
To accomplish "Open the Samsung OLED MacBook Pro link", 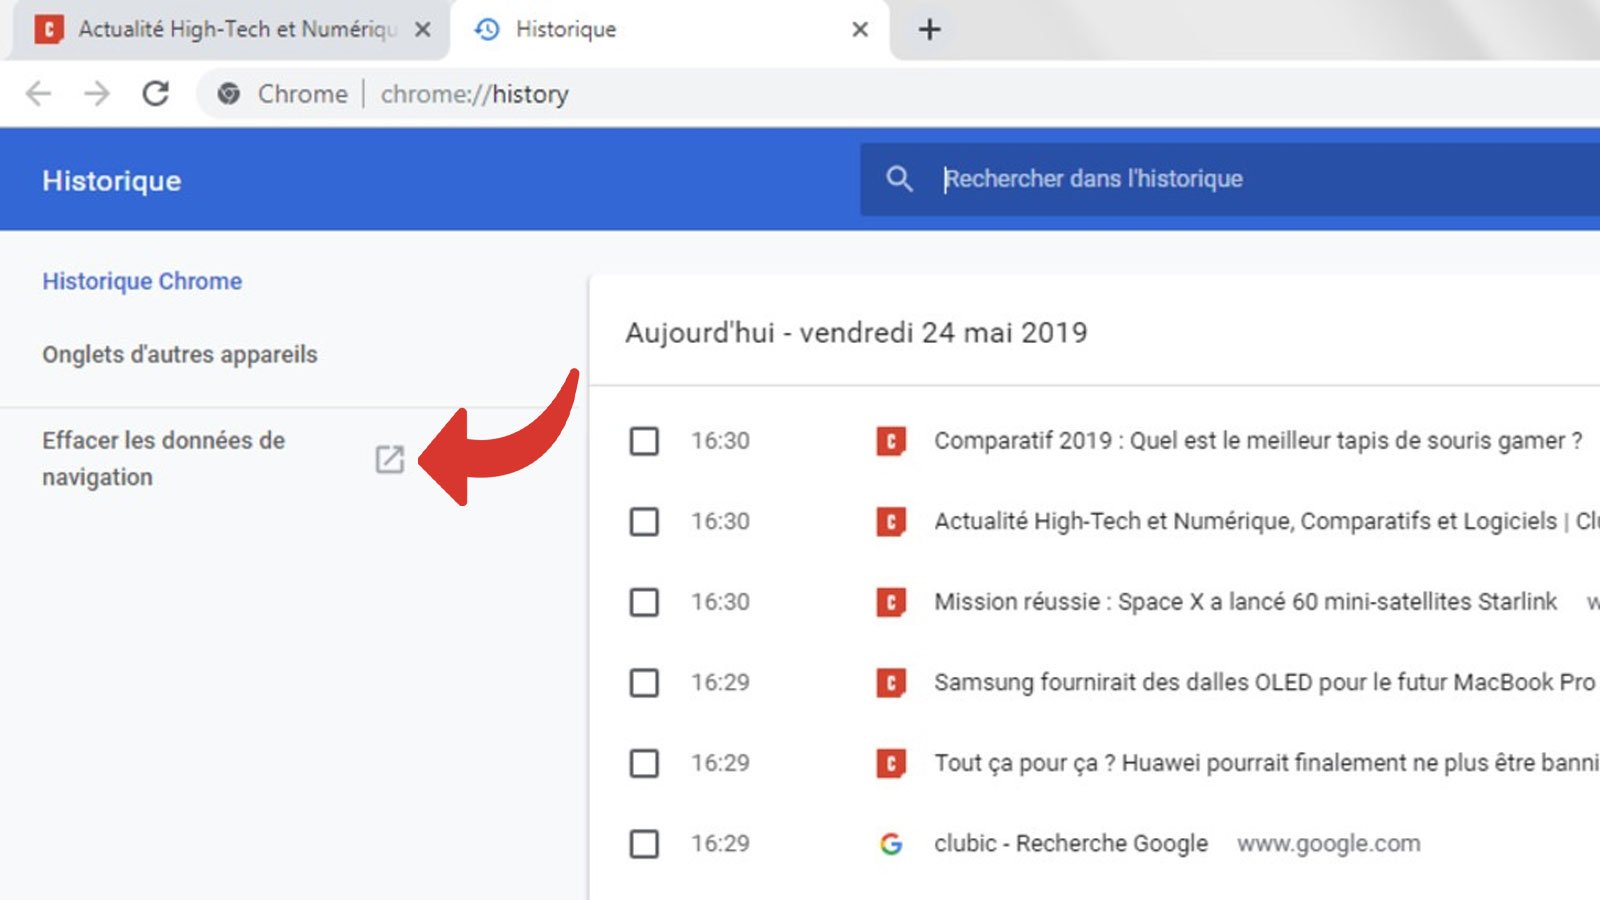I will click(1265, 683).
